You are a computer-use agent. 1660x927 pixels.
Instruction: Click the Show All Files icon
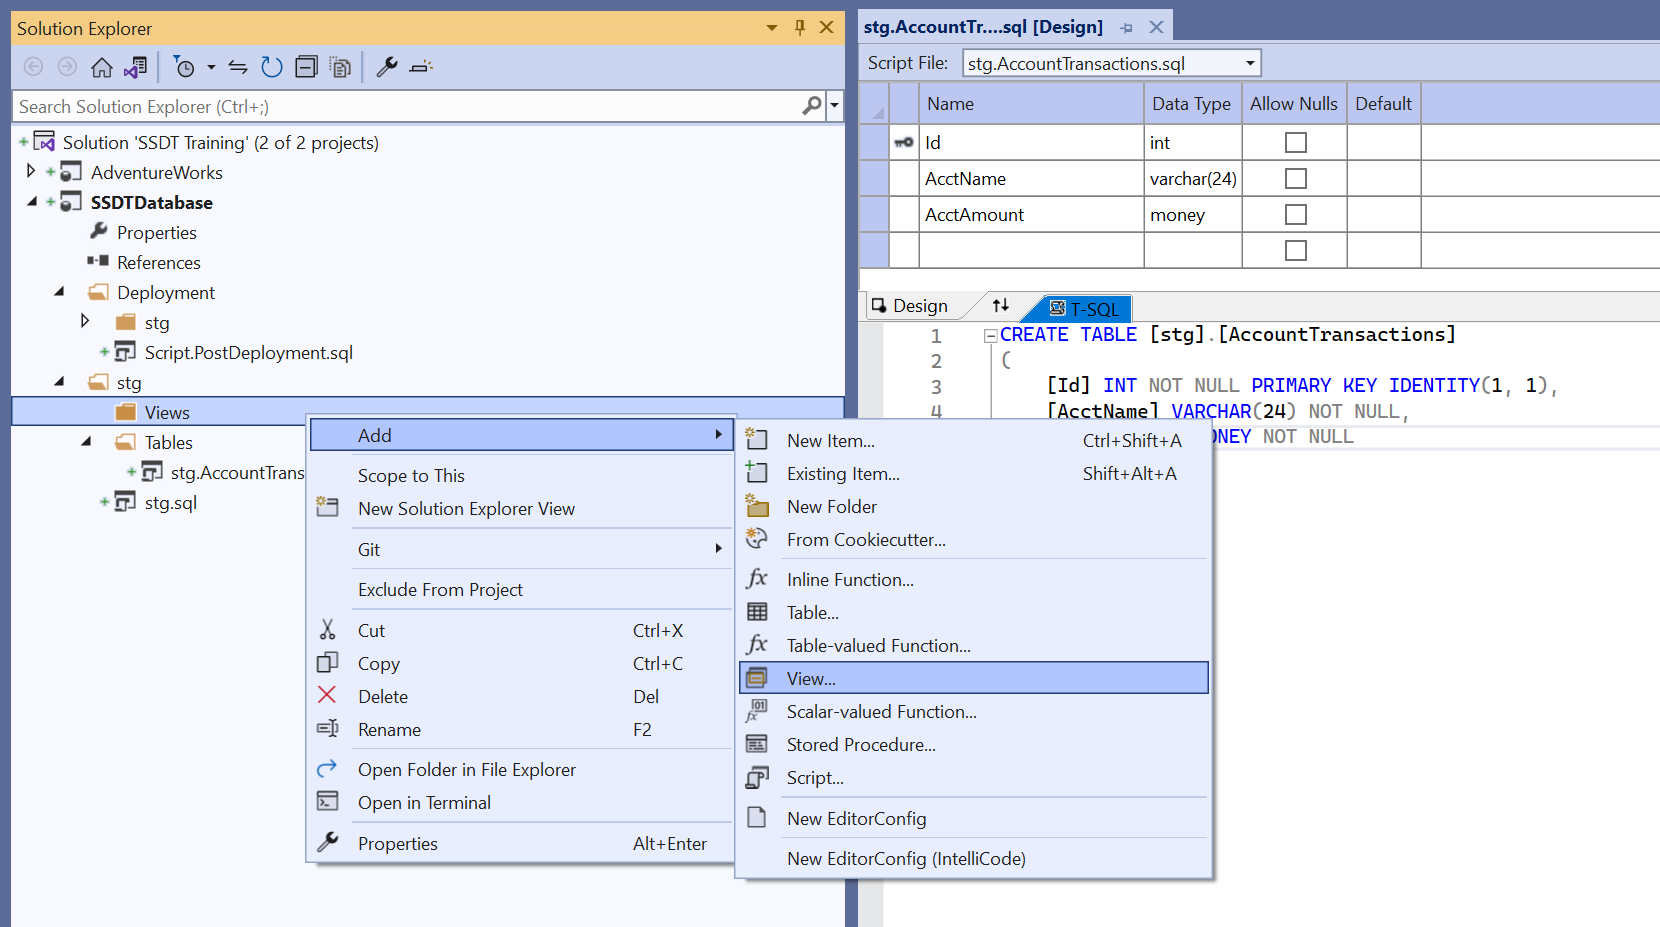(341, 67)
